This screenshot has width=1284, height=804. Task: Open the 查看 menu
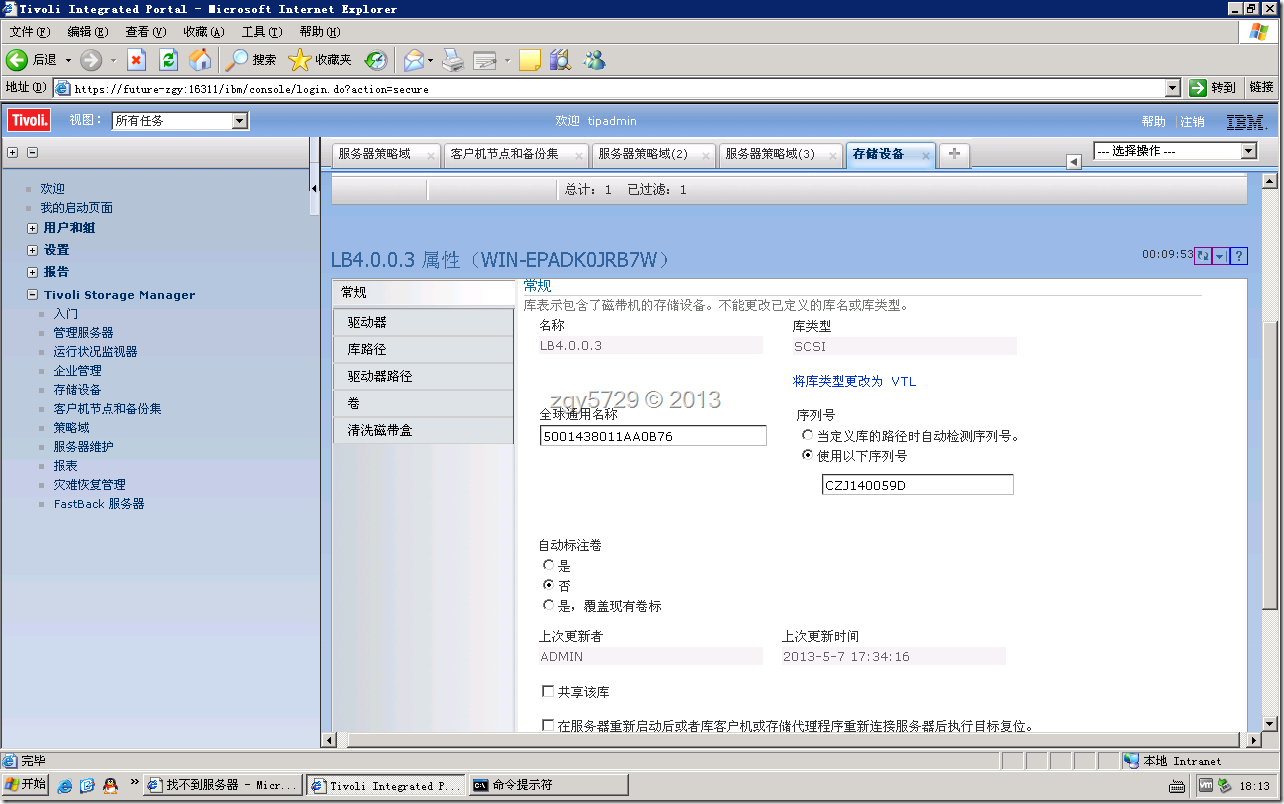coord(145,32)
